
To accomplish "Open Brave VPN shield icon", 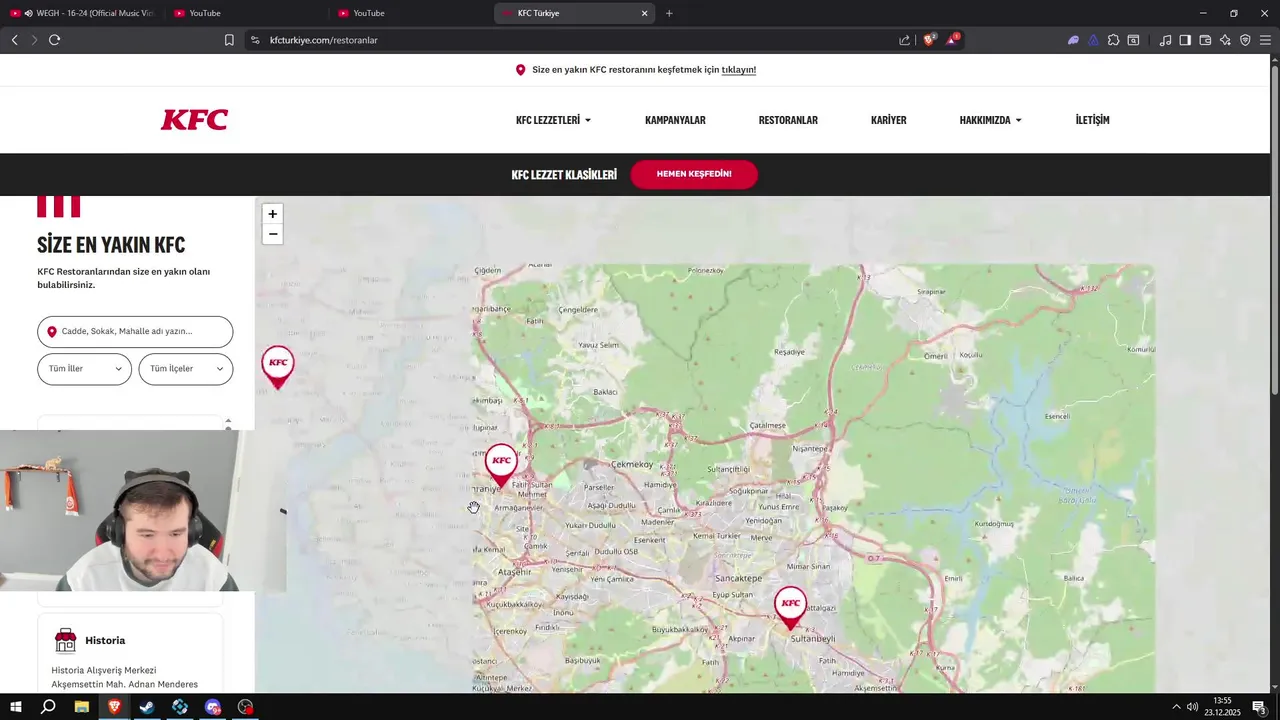I will coord(1245,40).
